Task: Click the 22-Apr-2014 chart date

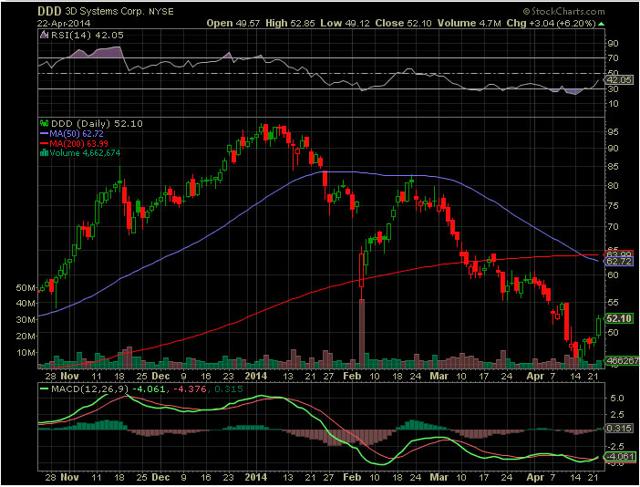Action: coord(64,23)
